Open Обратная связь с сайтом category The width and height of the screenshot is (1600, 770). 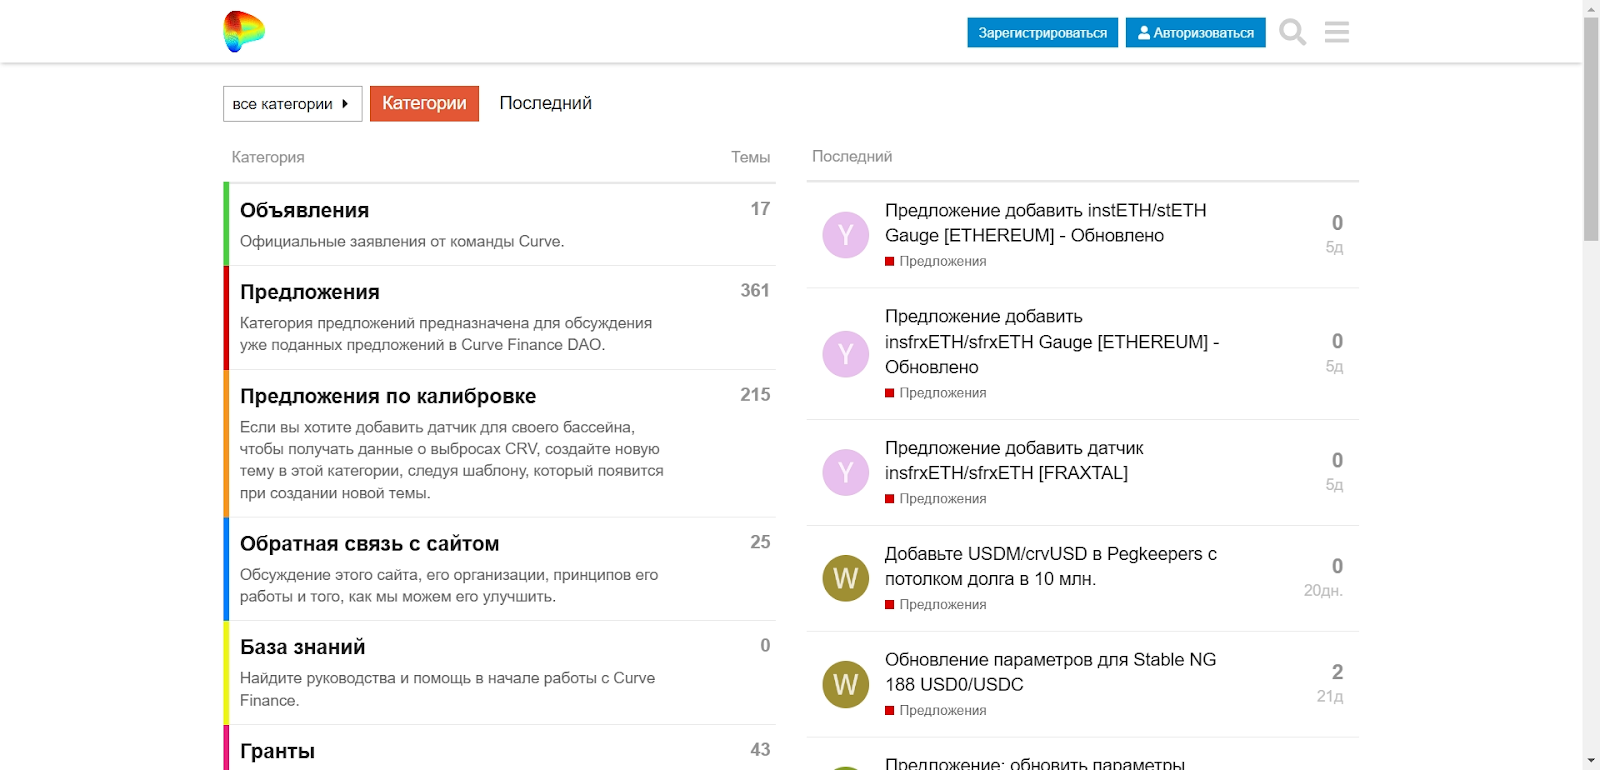[369, 543]
